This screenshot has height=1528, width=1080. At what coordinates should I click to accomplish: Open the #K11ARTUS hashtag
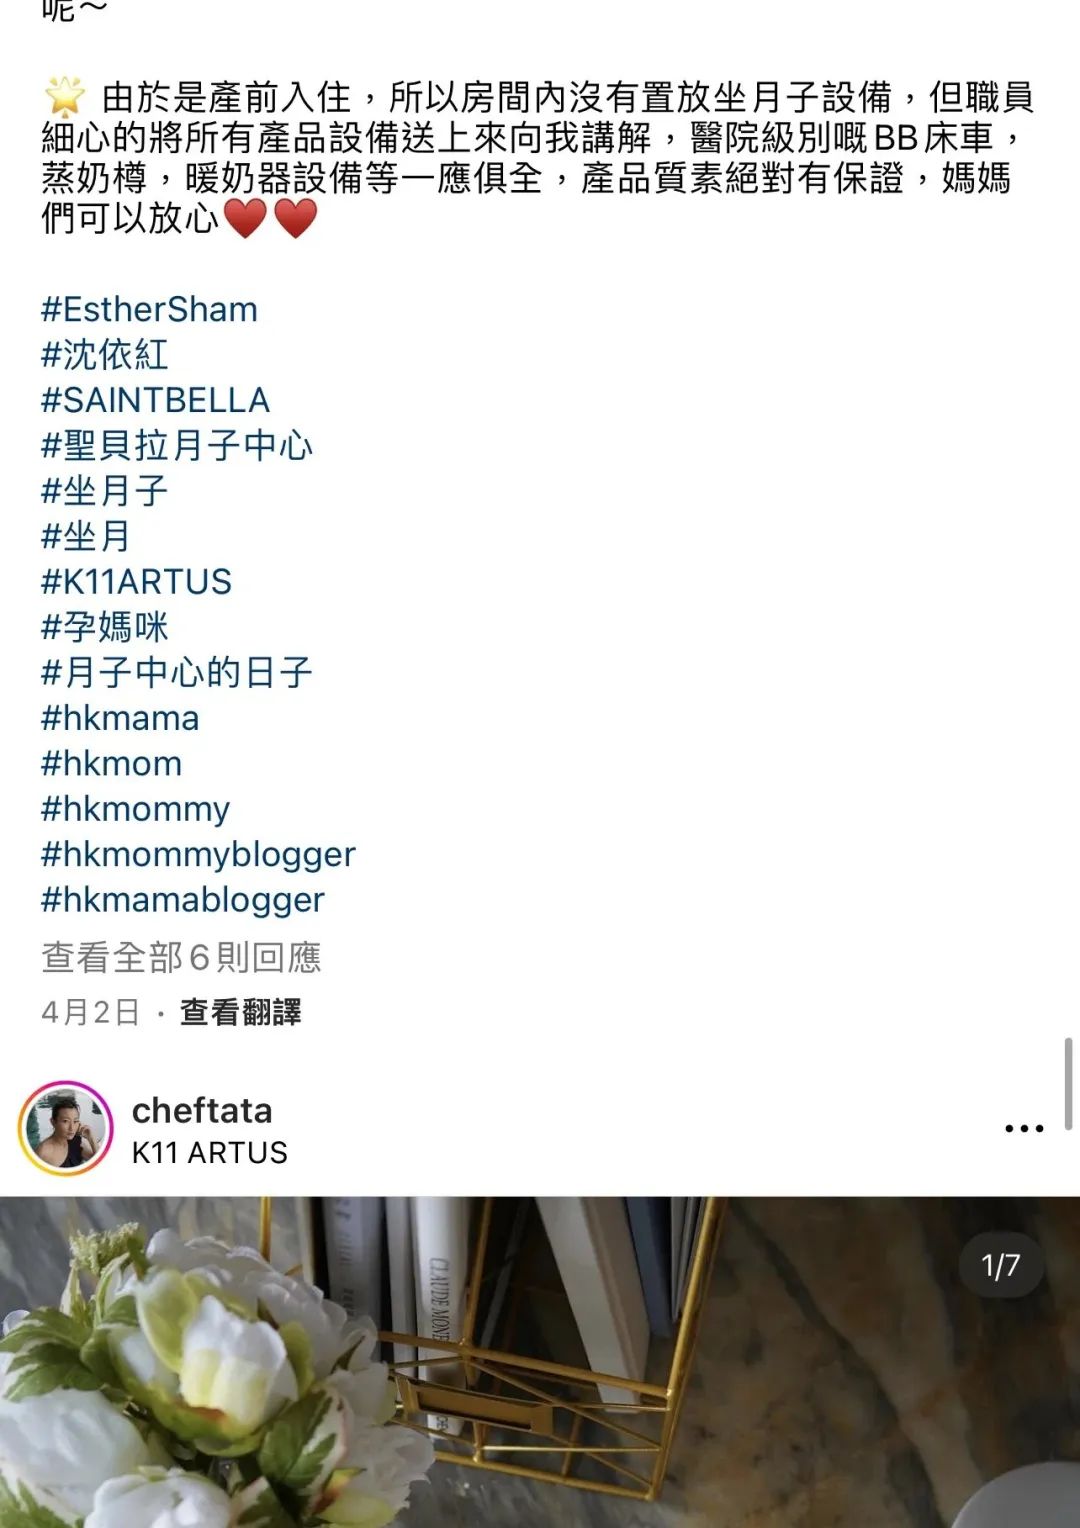[136, 581]
